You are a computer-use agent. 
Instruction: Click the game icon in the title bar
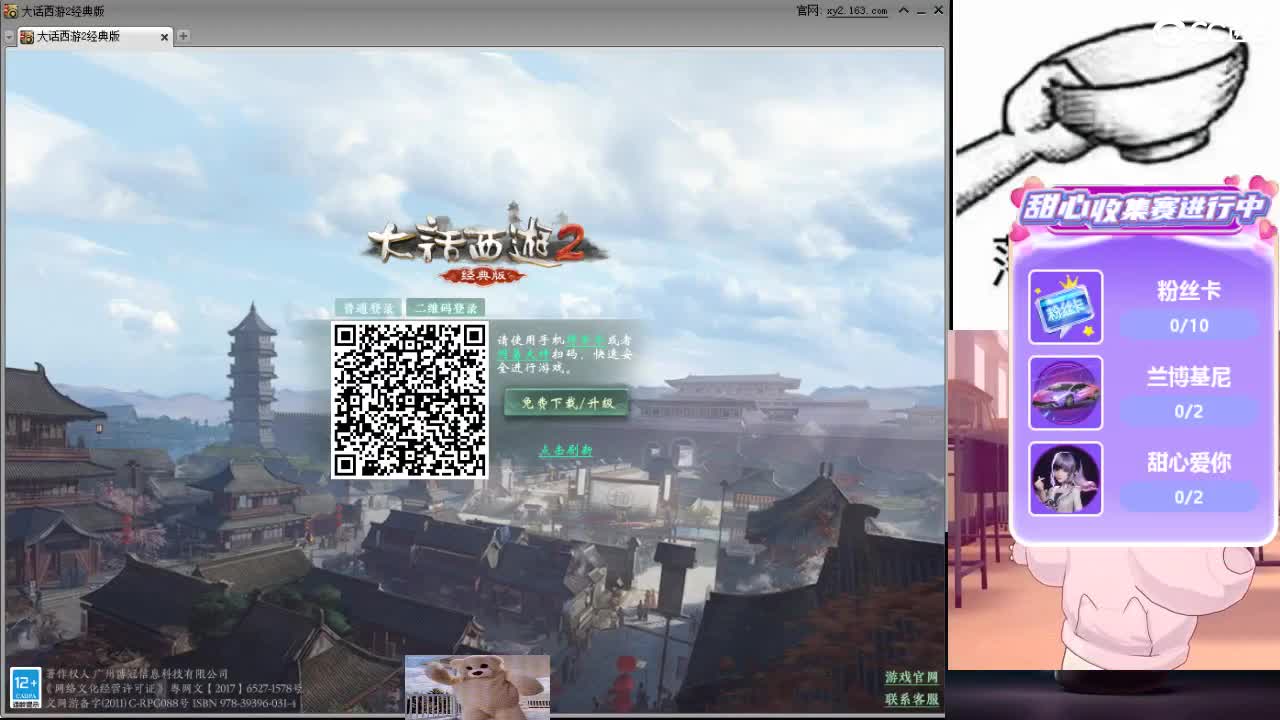[x=10, y=10]
